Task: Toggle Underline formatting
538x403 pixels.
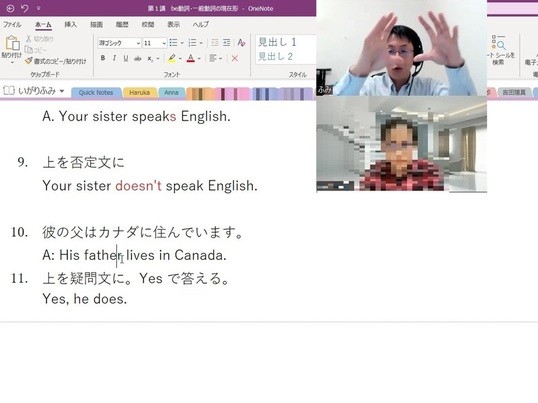Action: (x=126, y=58)
